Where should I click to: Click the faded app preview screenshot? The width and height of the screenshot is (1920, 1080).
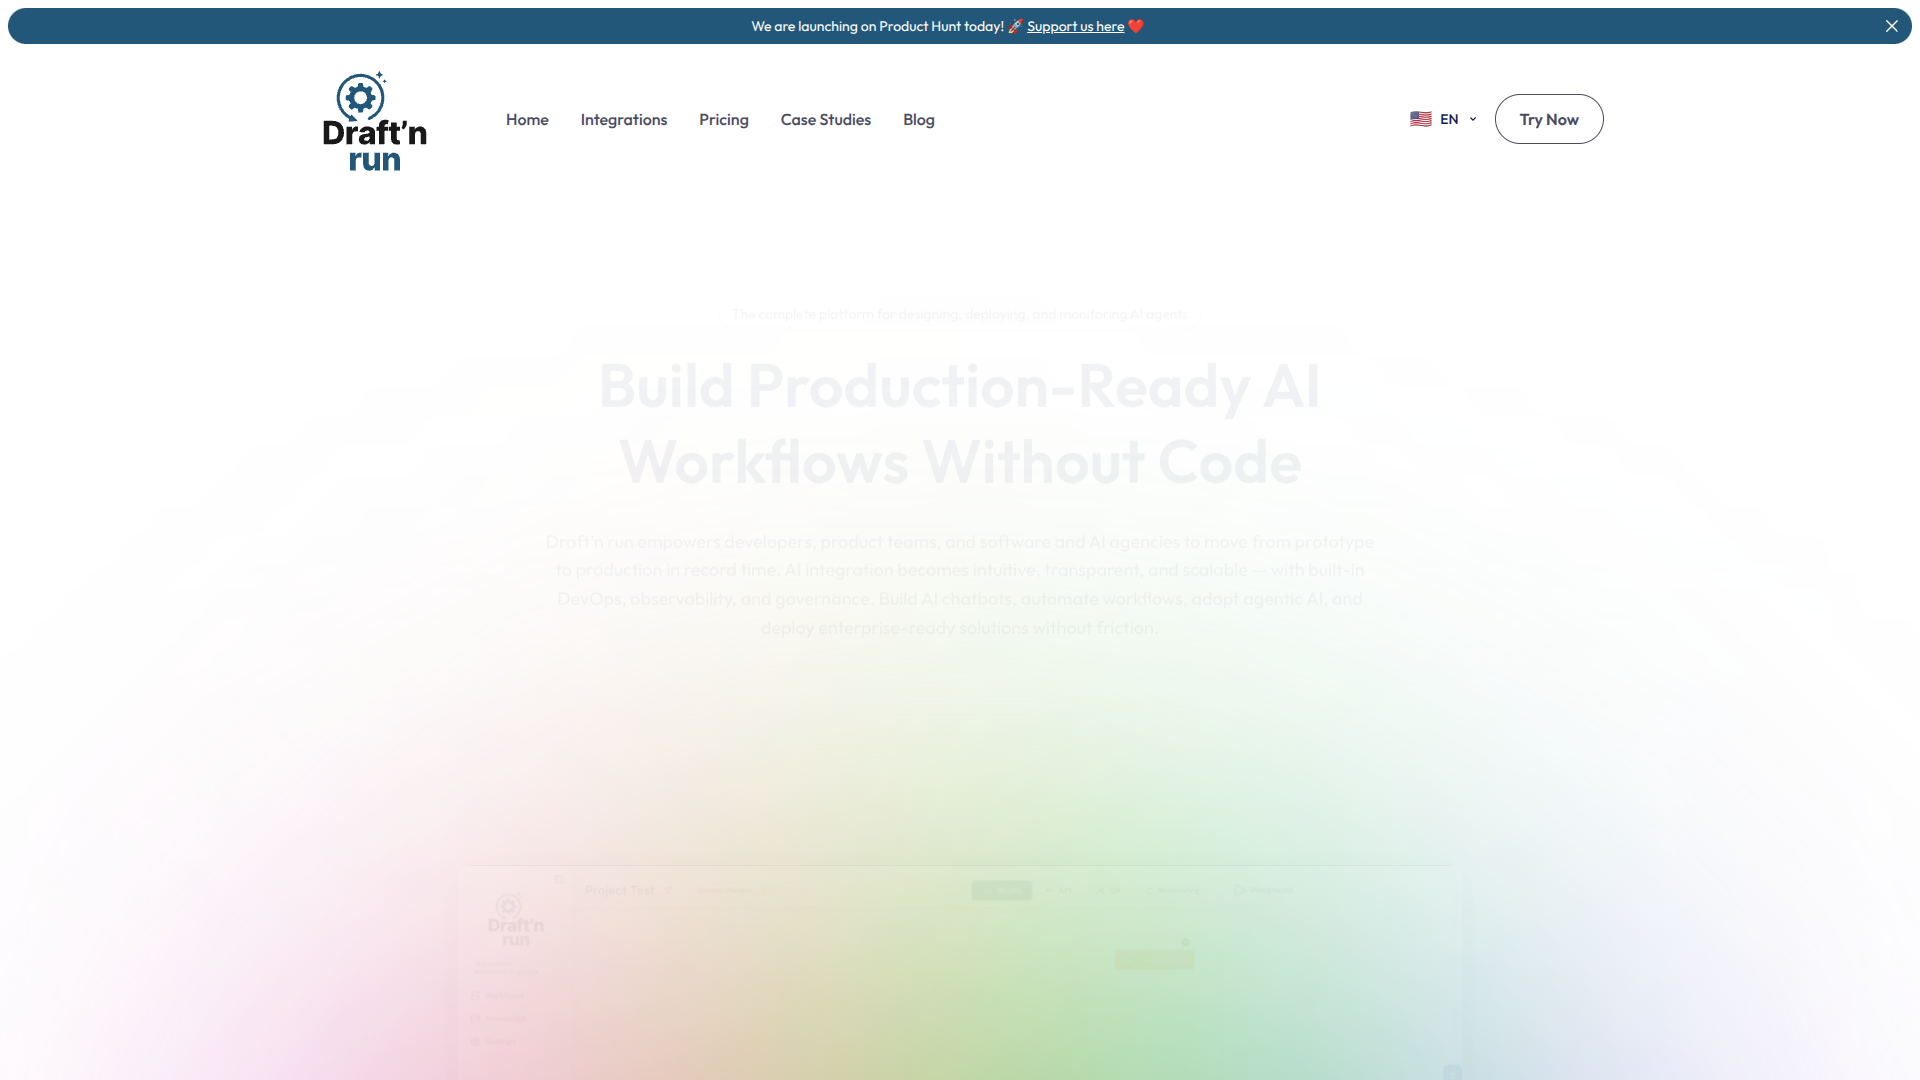click(x=958, y=980)
